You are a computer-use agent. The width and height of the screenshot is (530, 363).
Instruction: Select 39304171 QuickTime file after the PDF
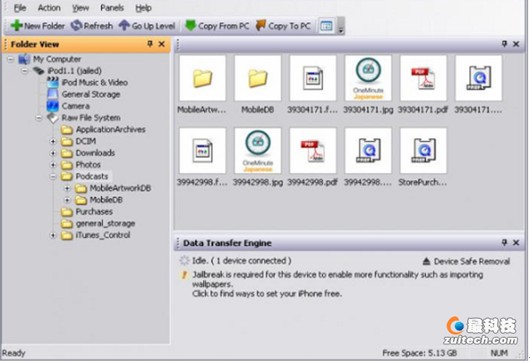478,78
